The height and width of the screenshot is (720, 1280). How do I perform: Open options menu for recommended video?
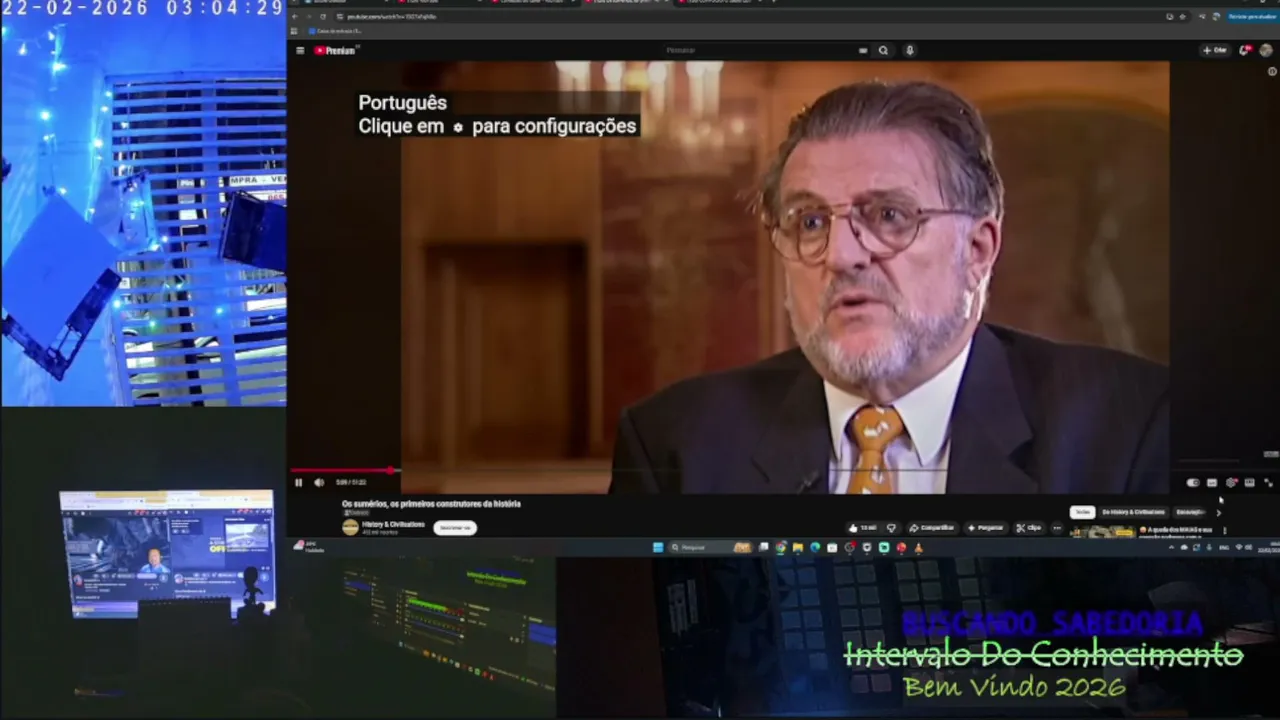click(x=1224, y=530)
